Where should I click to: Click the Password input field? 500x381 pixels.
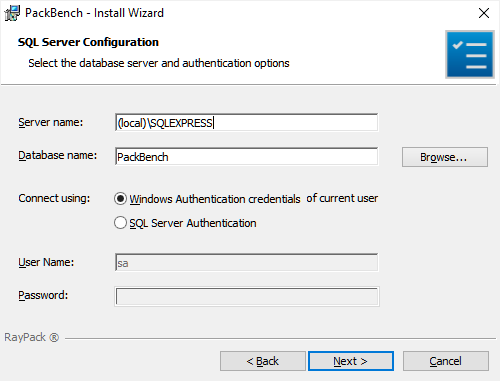pos(246,296)
